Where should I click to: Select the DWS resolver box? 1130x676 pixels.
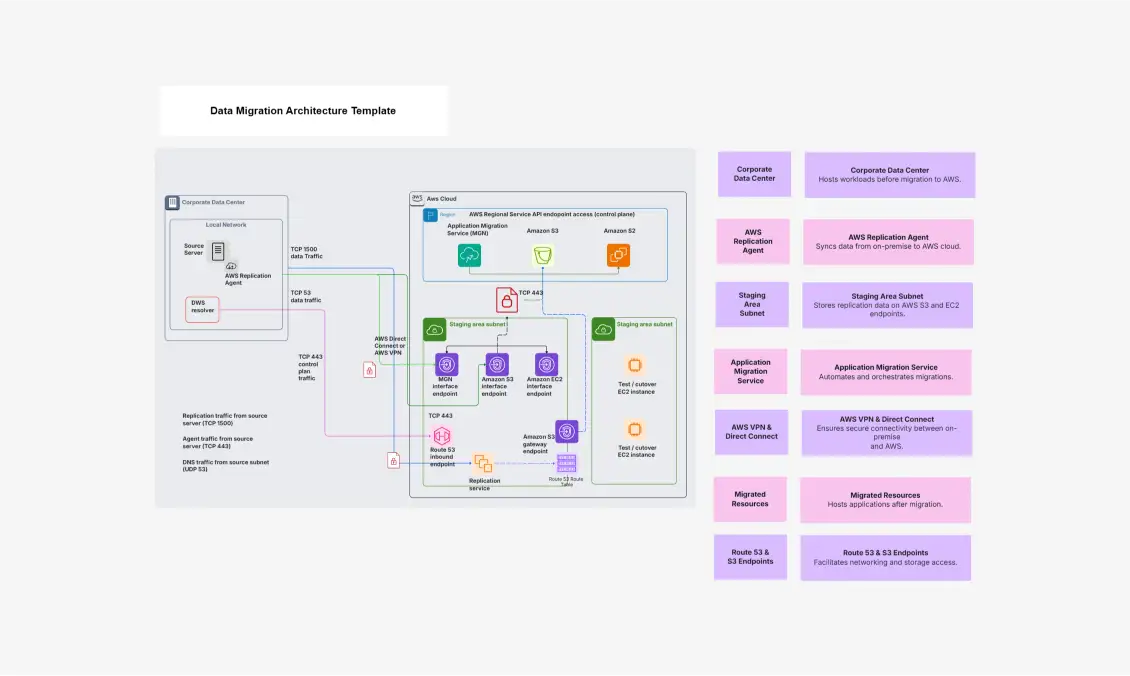coord(202,310)
